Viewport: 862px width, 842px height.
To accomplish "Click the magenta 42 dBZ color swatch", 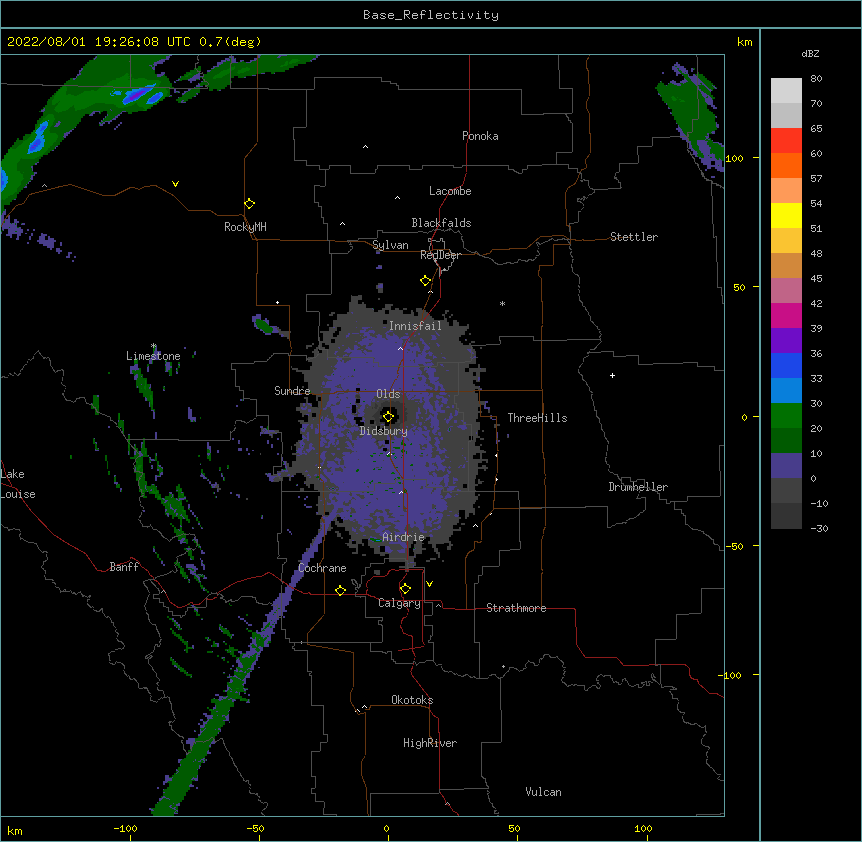I will tap(786, 315).
